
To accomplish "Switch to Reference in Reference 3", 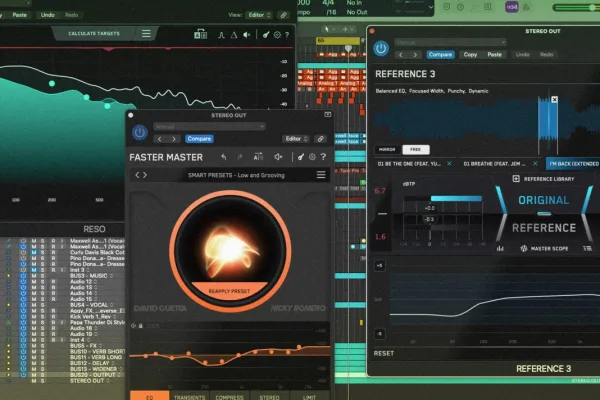I will click(x=544, y=228).
